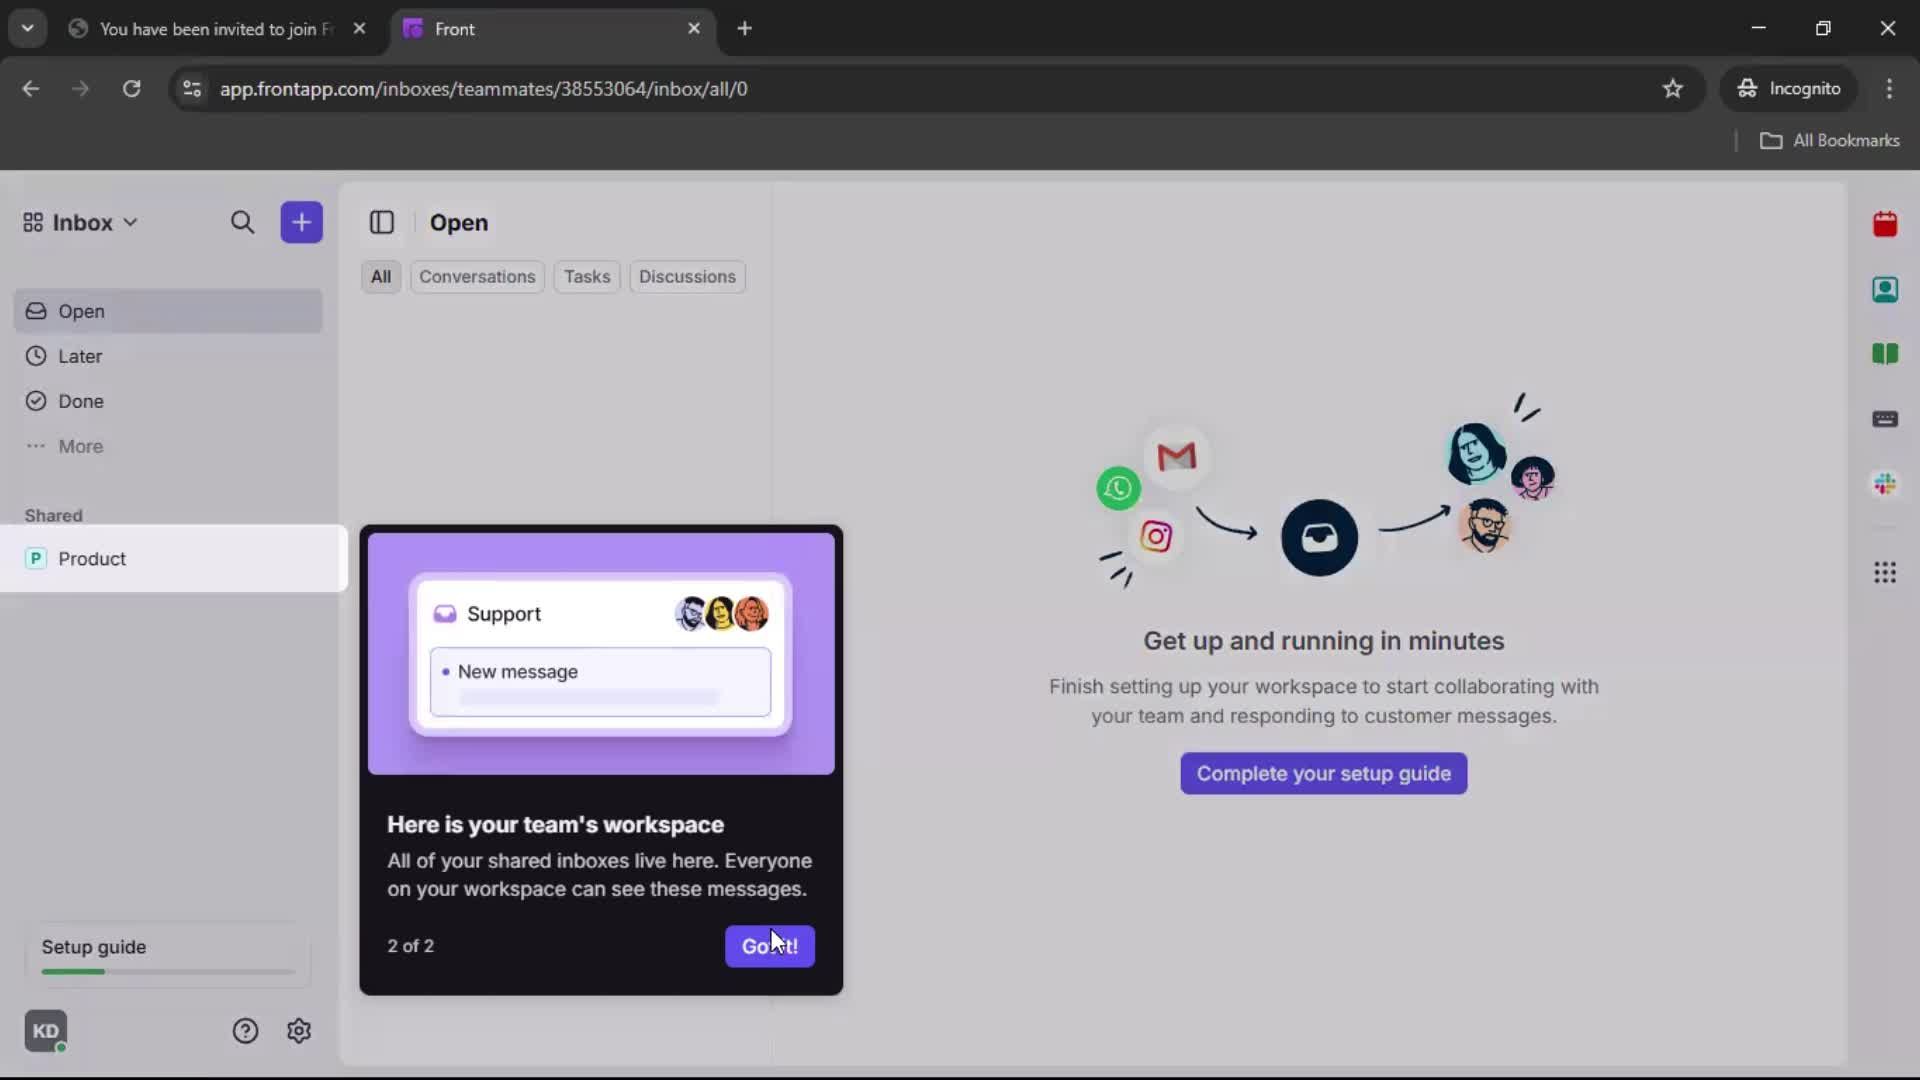Viewport: 1920px width, 1080px height.
Task: Open the contacts panel icon
Action: point(1886,290)
